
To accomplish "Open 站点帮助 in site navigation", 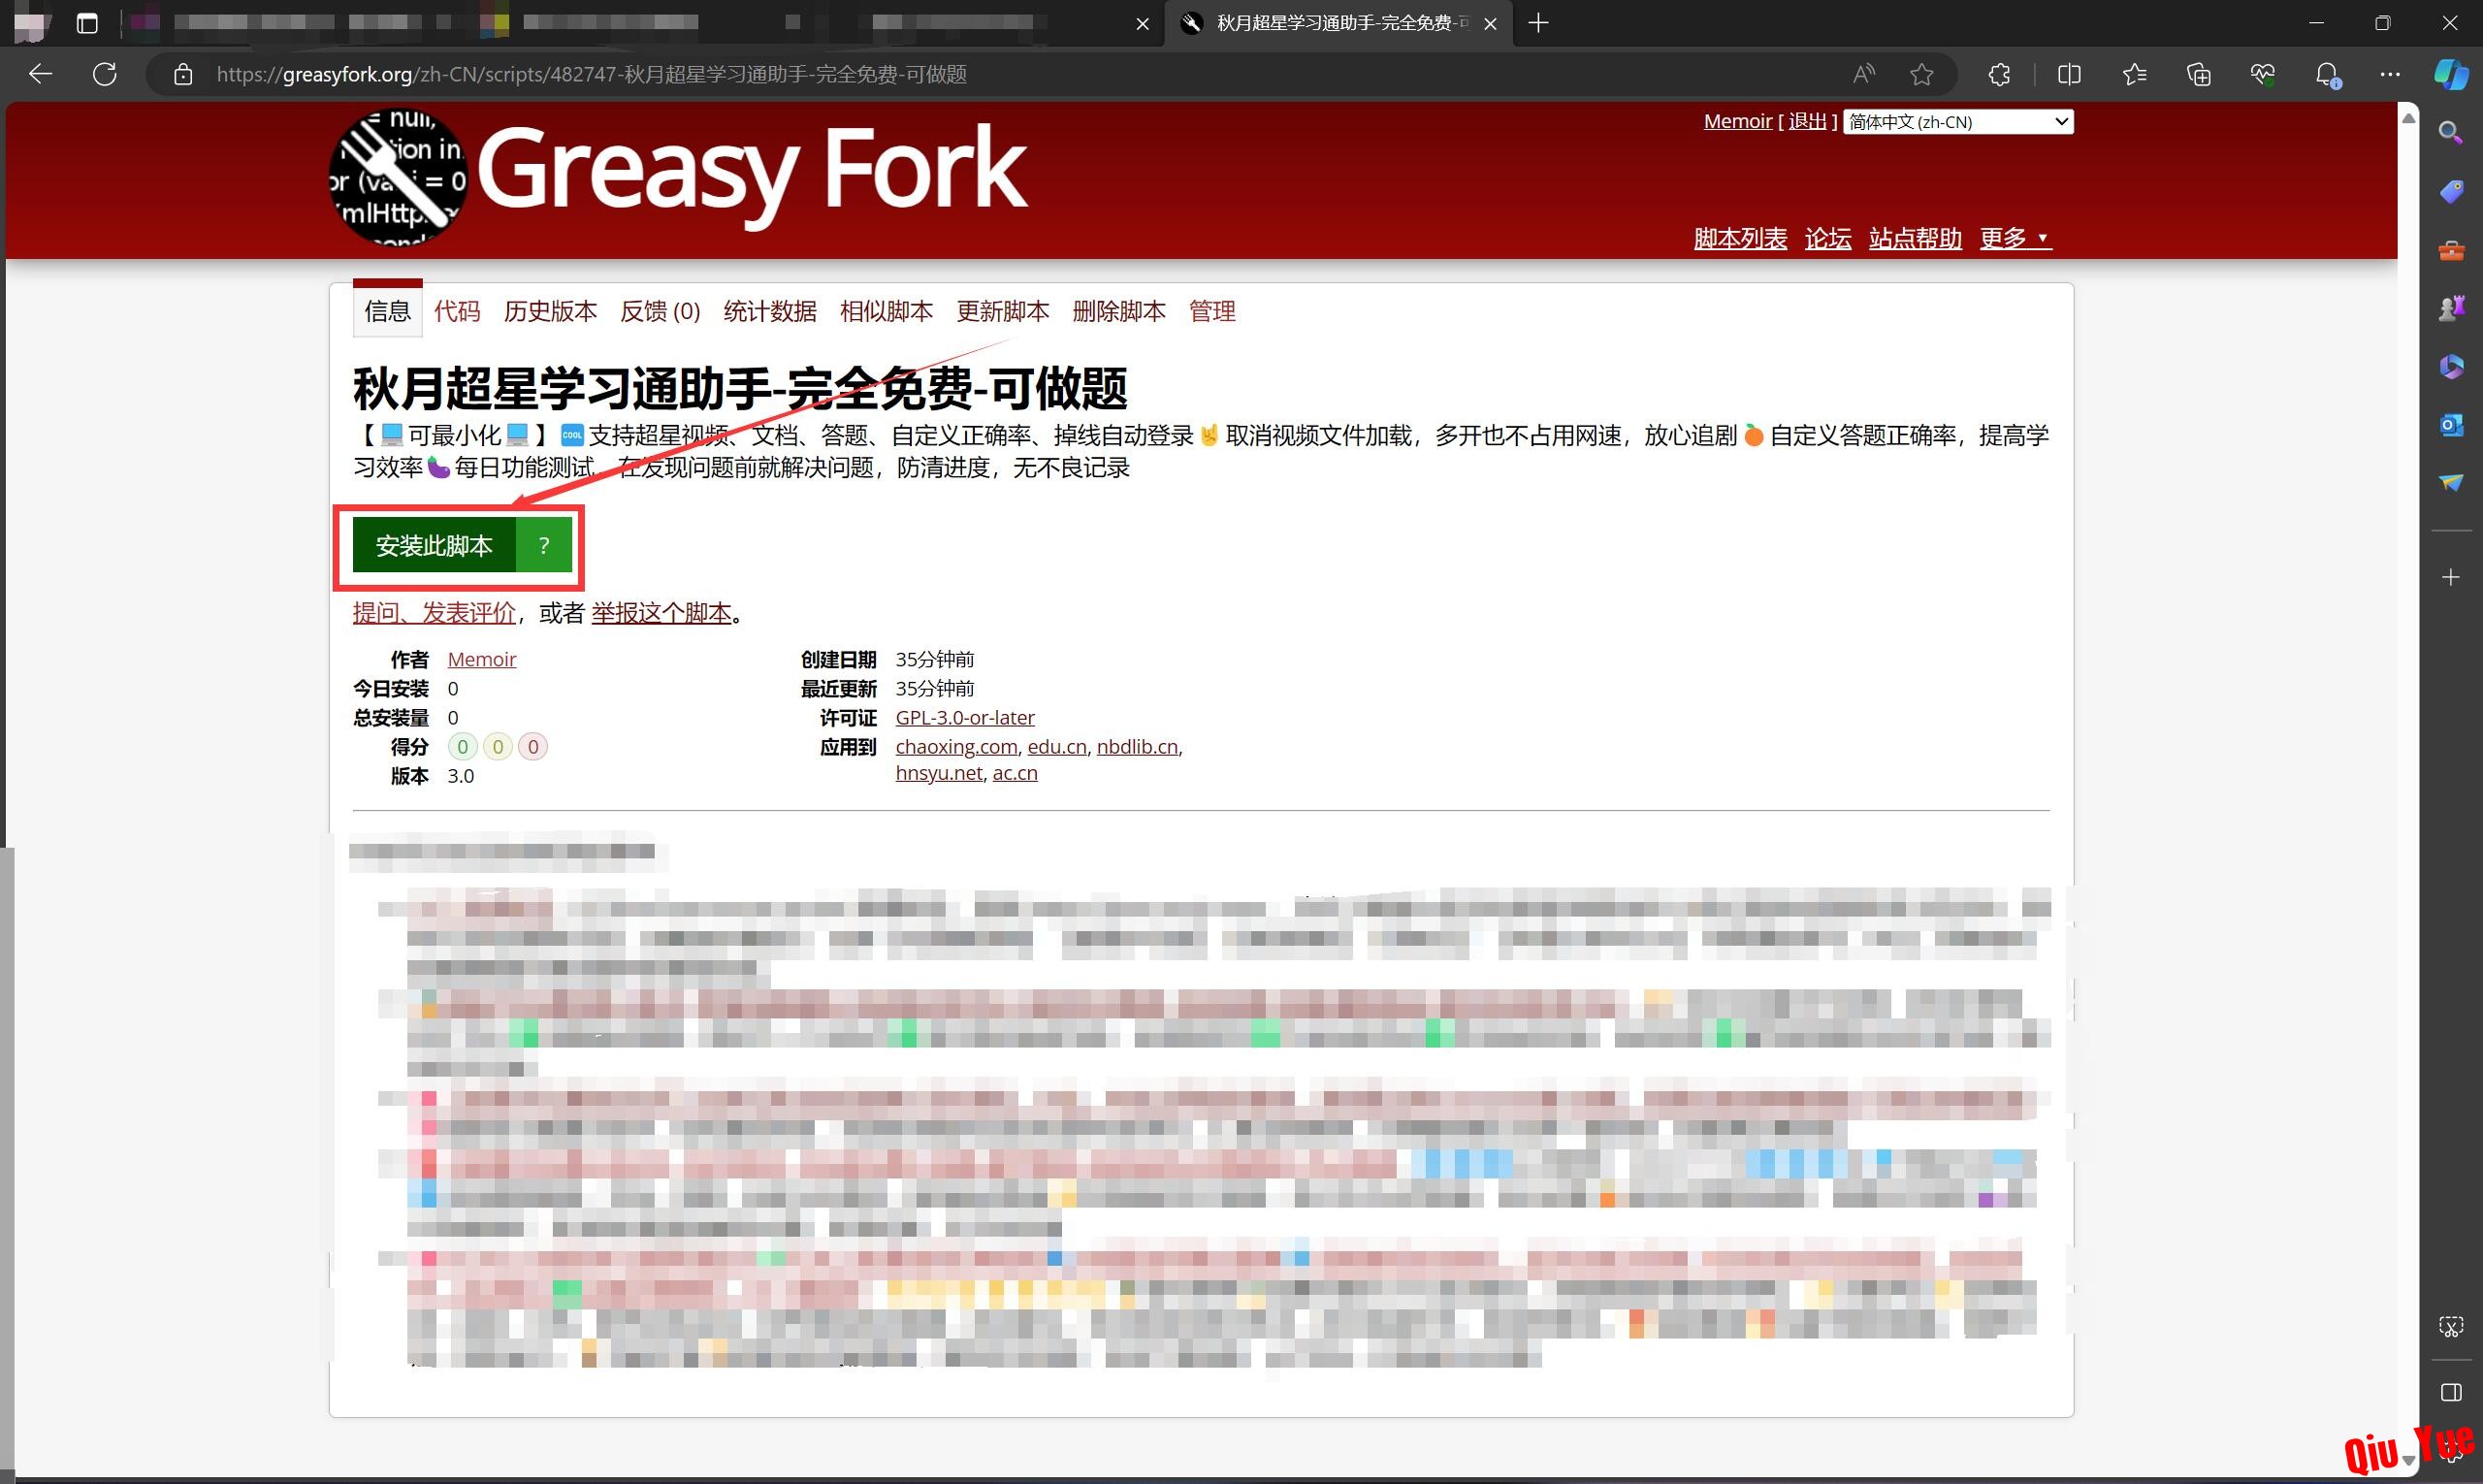I will [x=1915, y=238].
